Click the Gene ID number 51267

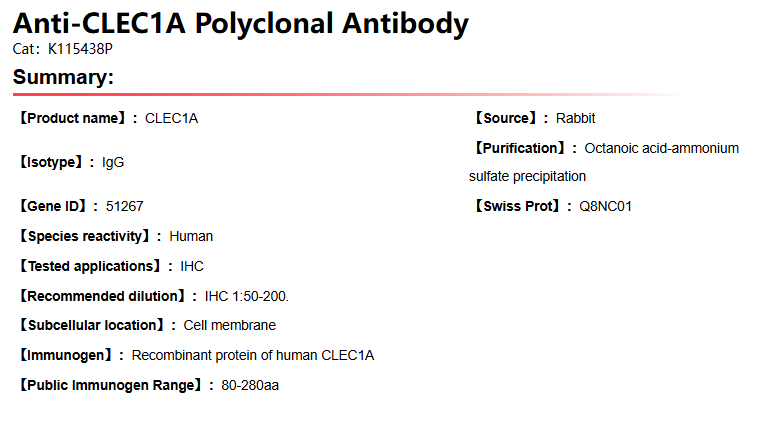pos(124,206)
